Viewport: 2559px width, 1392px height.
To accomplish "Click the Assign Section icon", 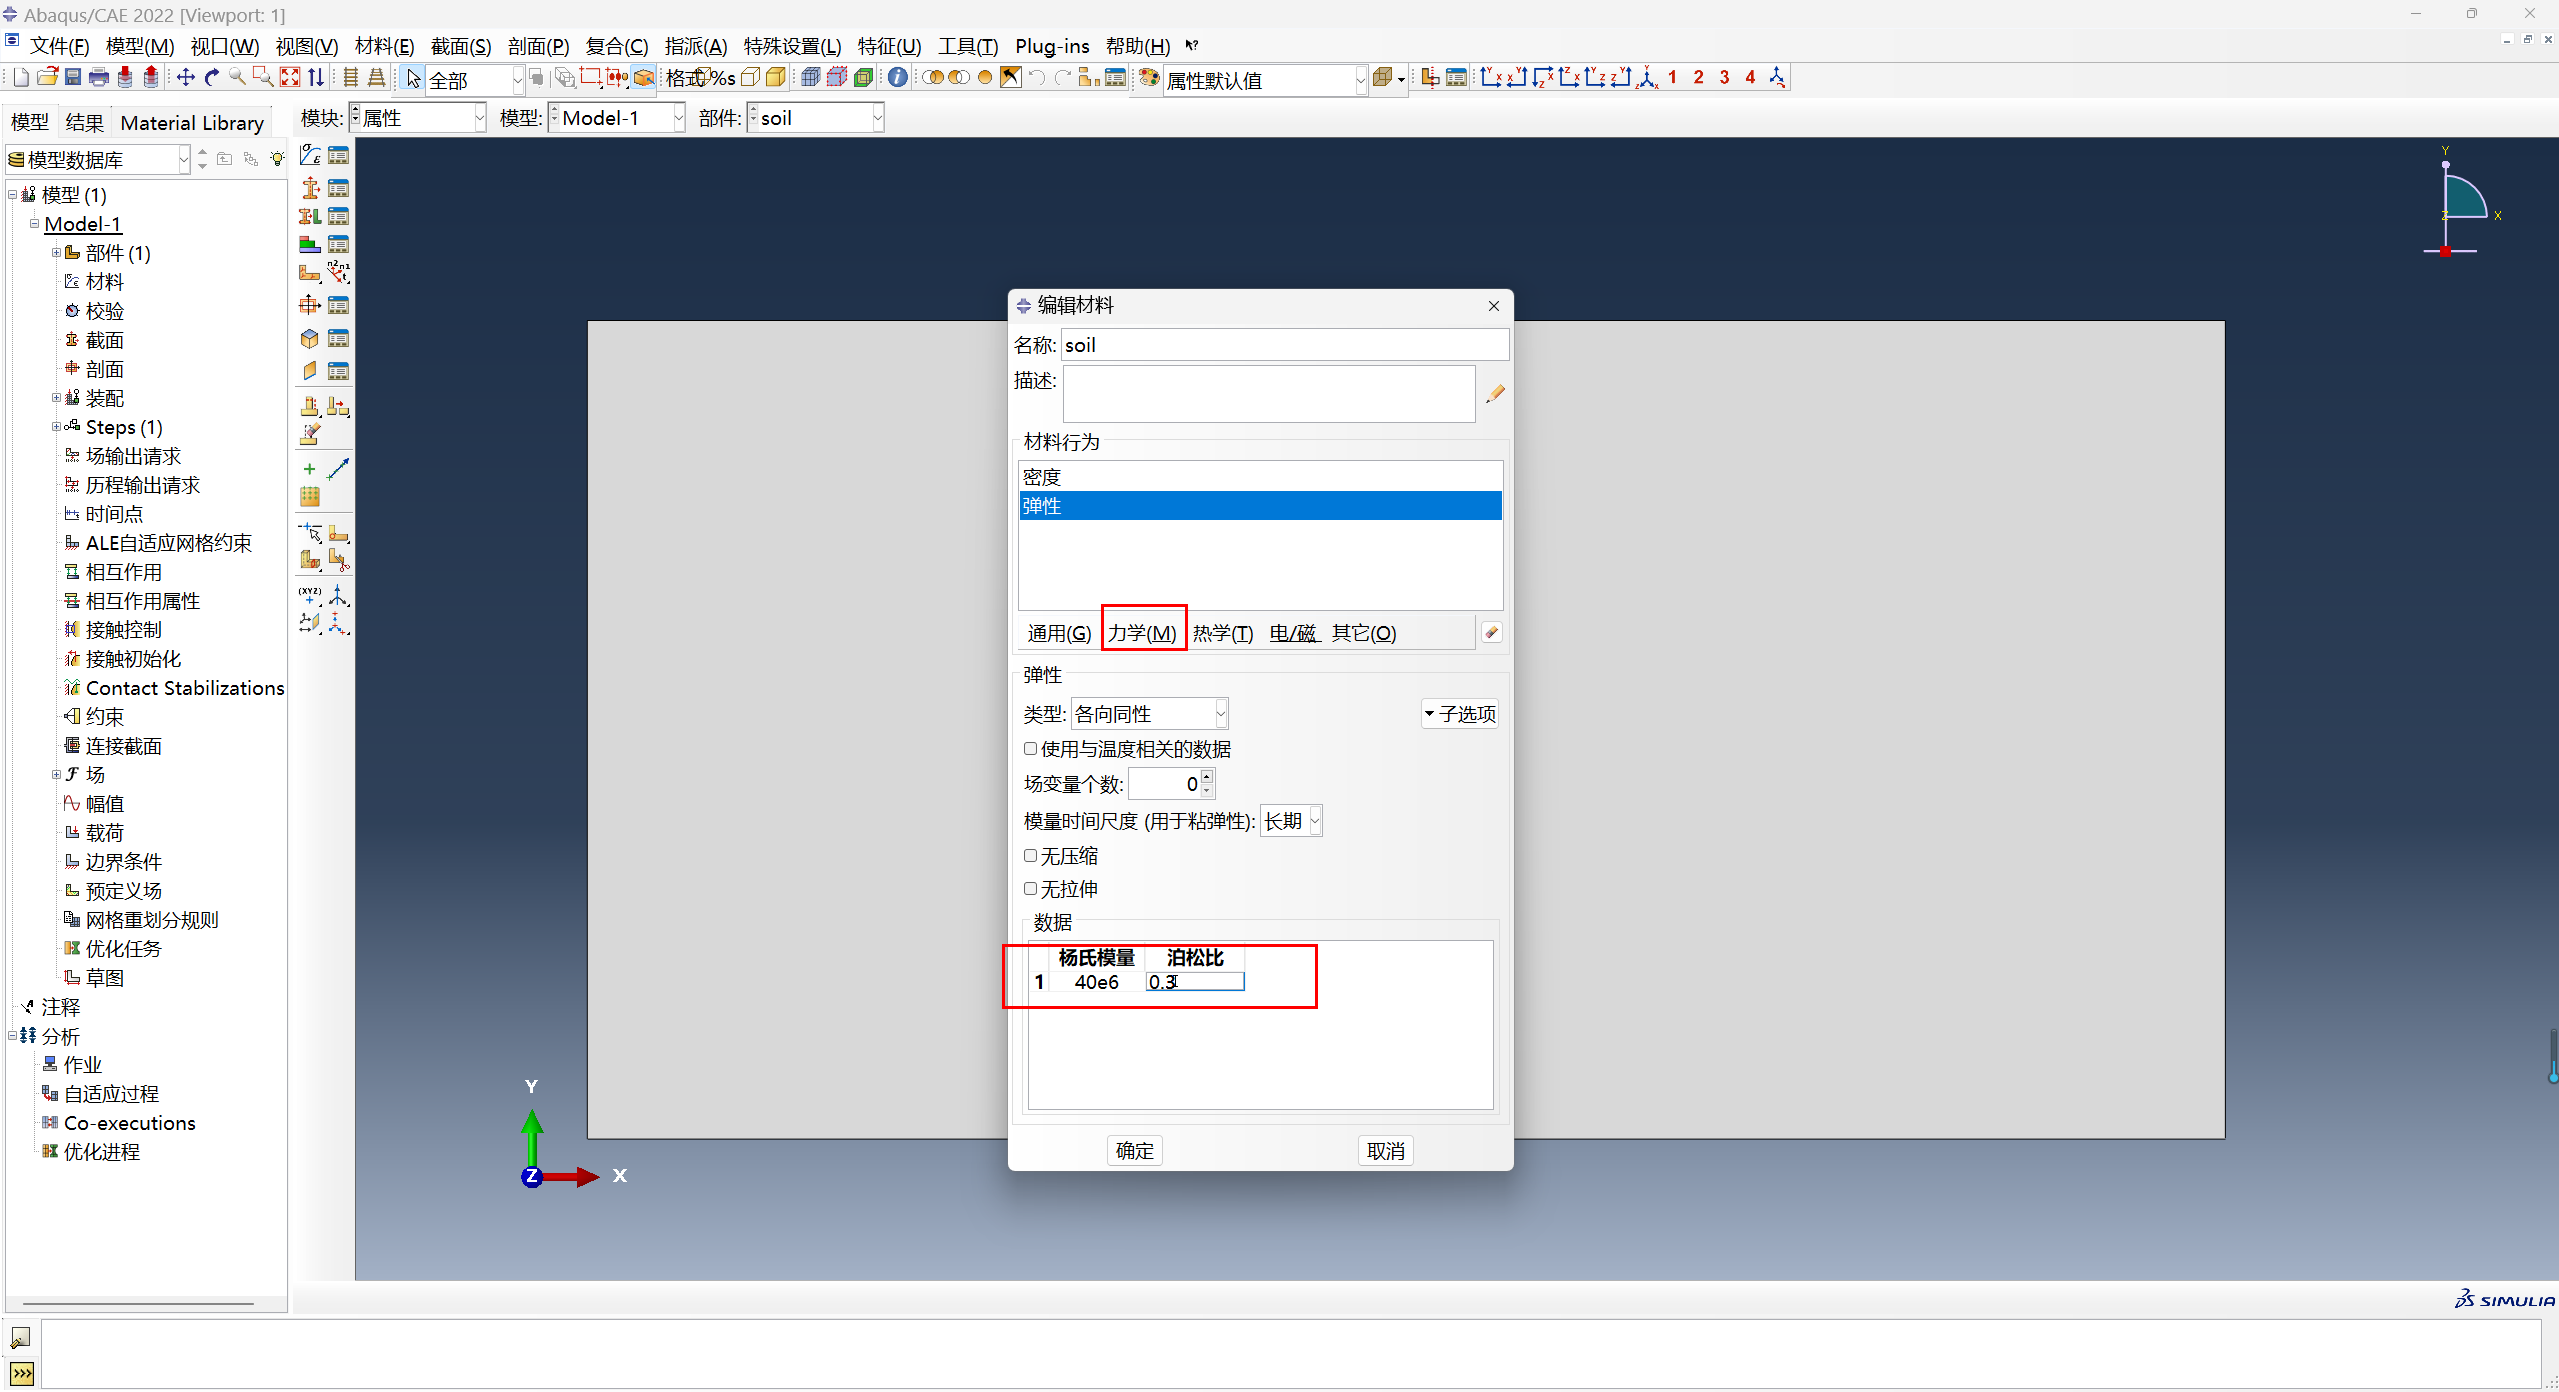I will click(x=310, y=216).
